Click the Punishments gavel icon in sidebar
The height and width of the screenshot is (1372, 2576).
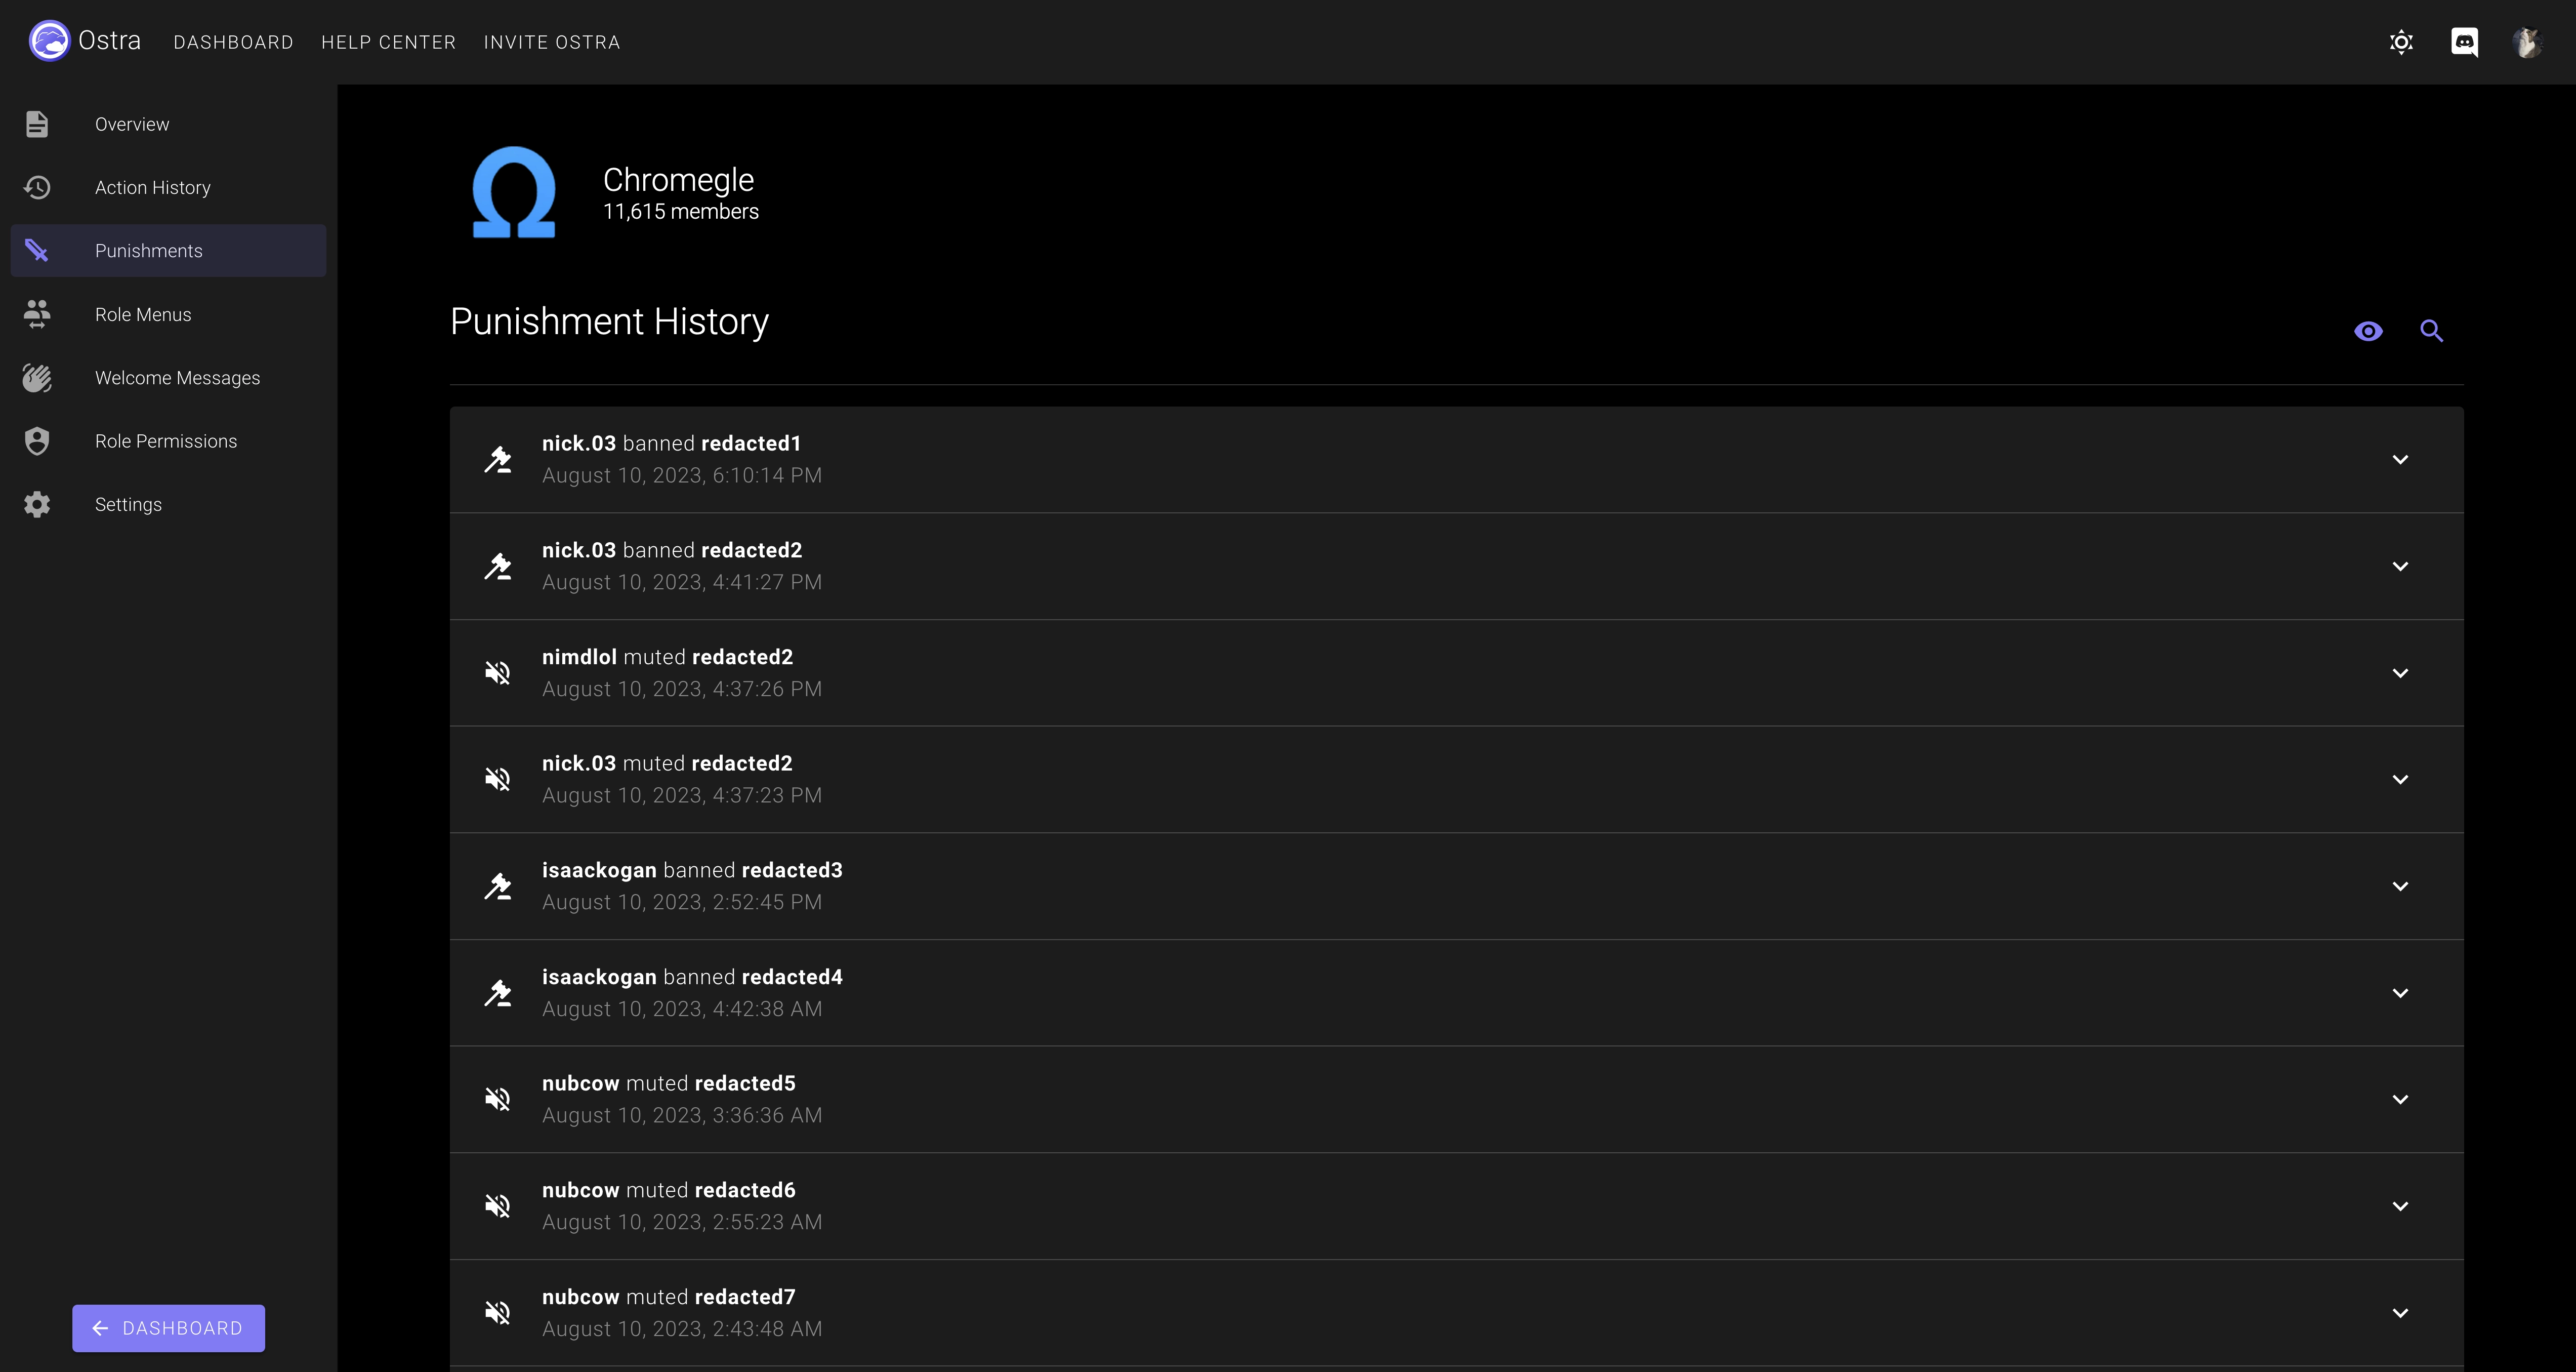(x=37, y=250)
